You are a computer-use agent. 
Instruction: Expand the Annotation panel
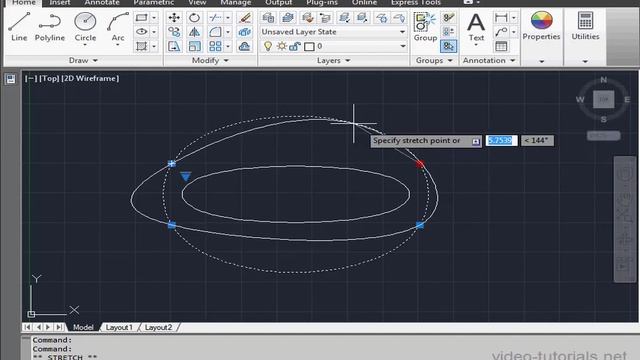(x=489, y=60)
